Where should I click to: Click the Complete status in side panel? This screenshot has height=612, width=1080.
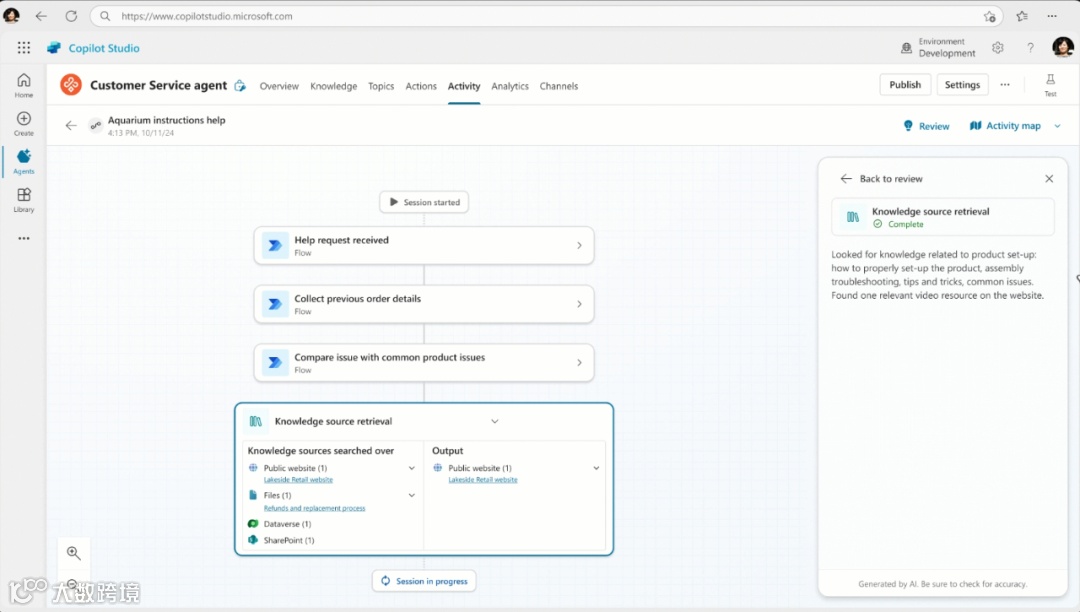coord(898,224)
